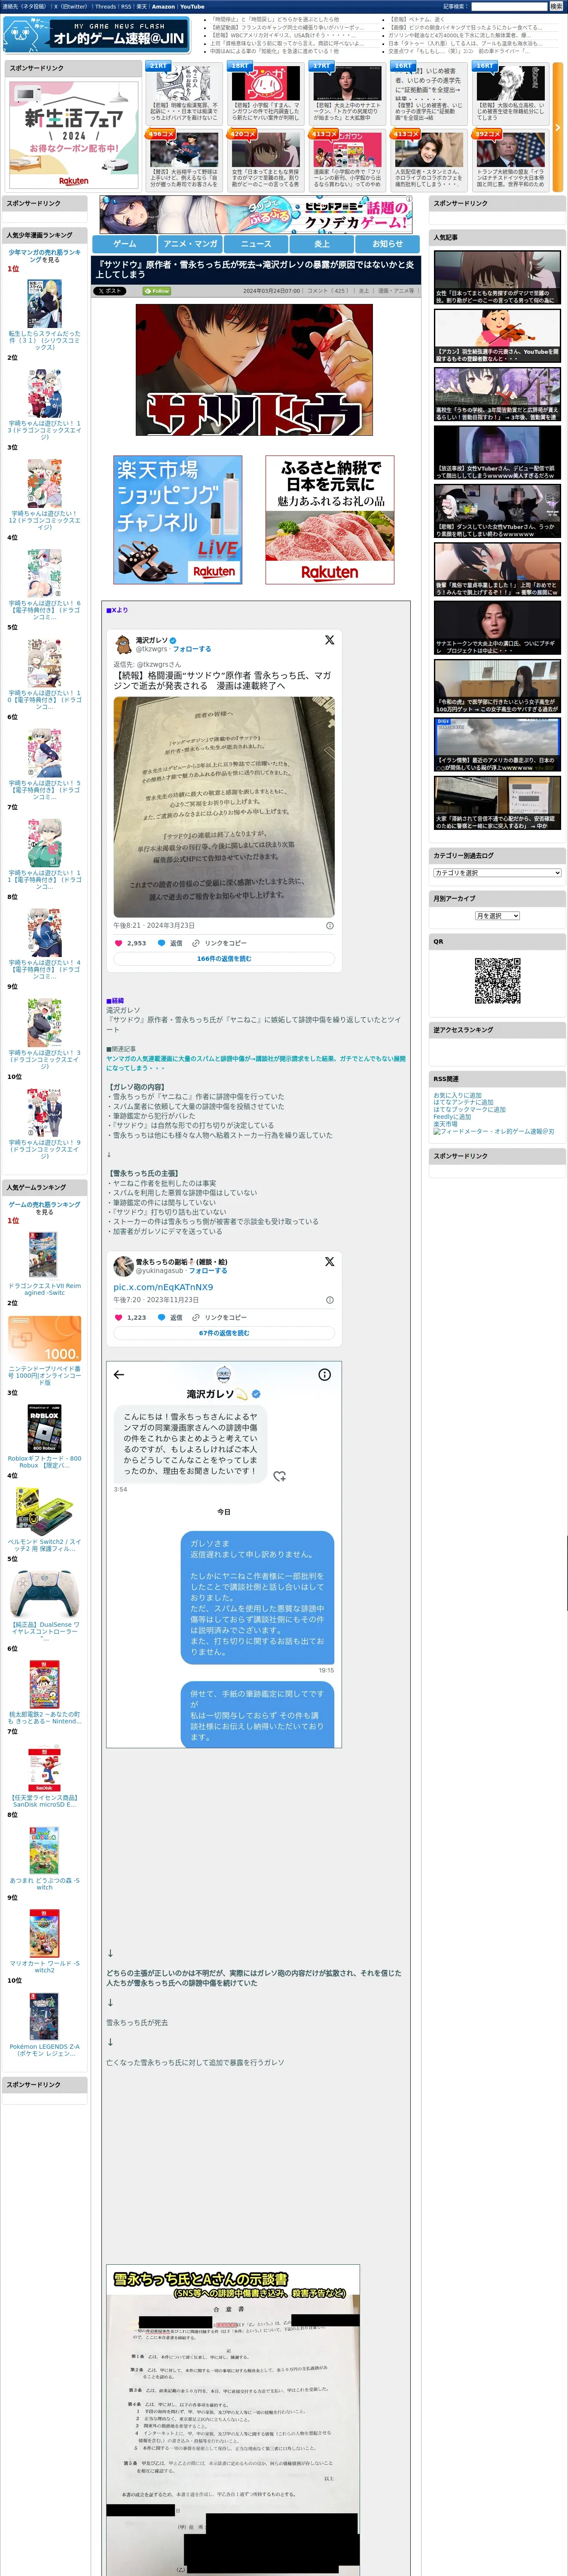
Task: Click the X ポスト share button
Action: (x=110, y=291)
